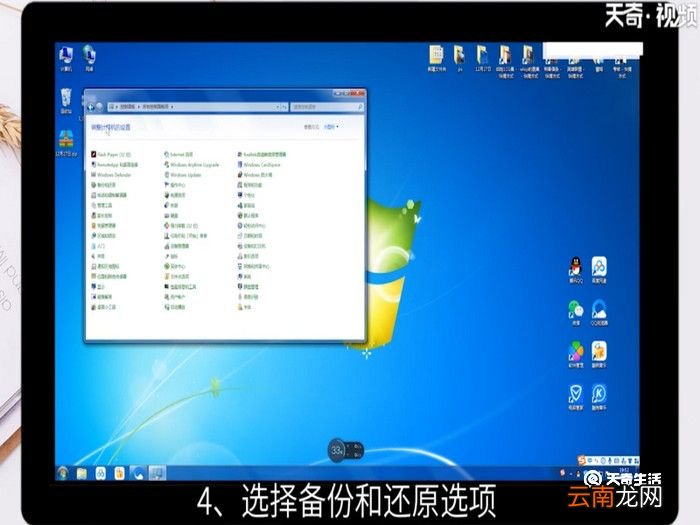Click the Control Panel address bar
Viewport: 700px width, 525px height.
198,107
